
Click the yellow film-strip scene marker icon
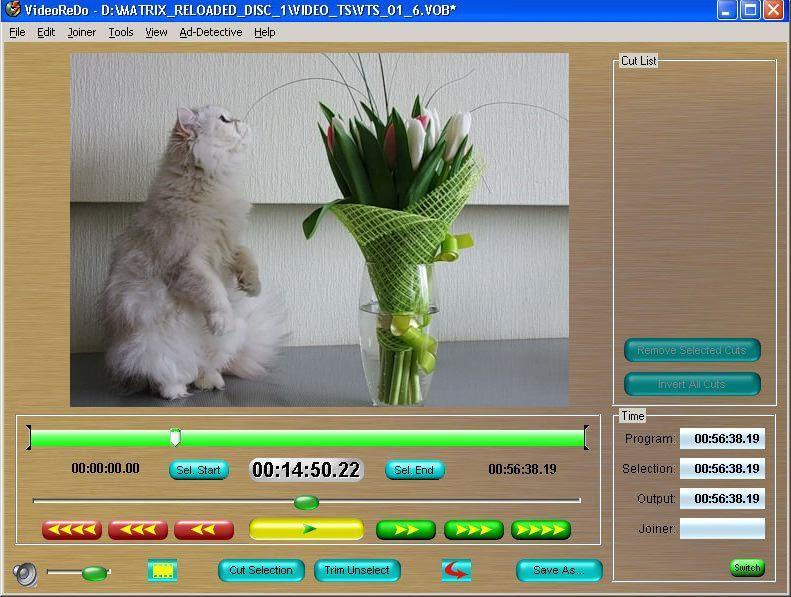[162, 571]
